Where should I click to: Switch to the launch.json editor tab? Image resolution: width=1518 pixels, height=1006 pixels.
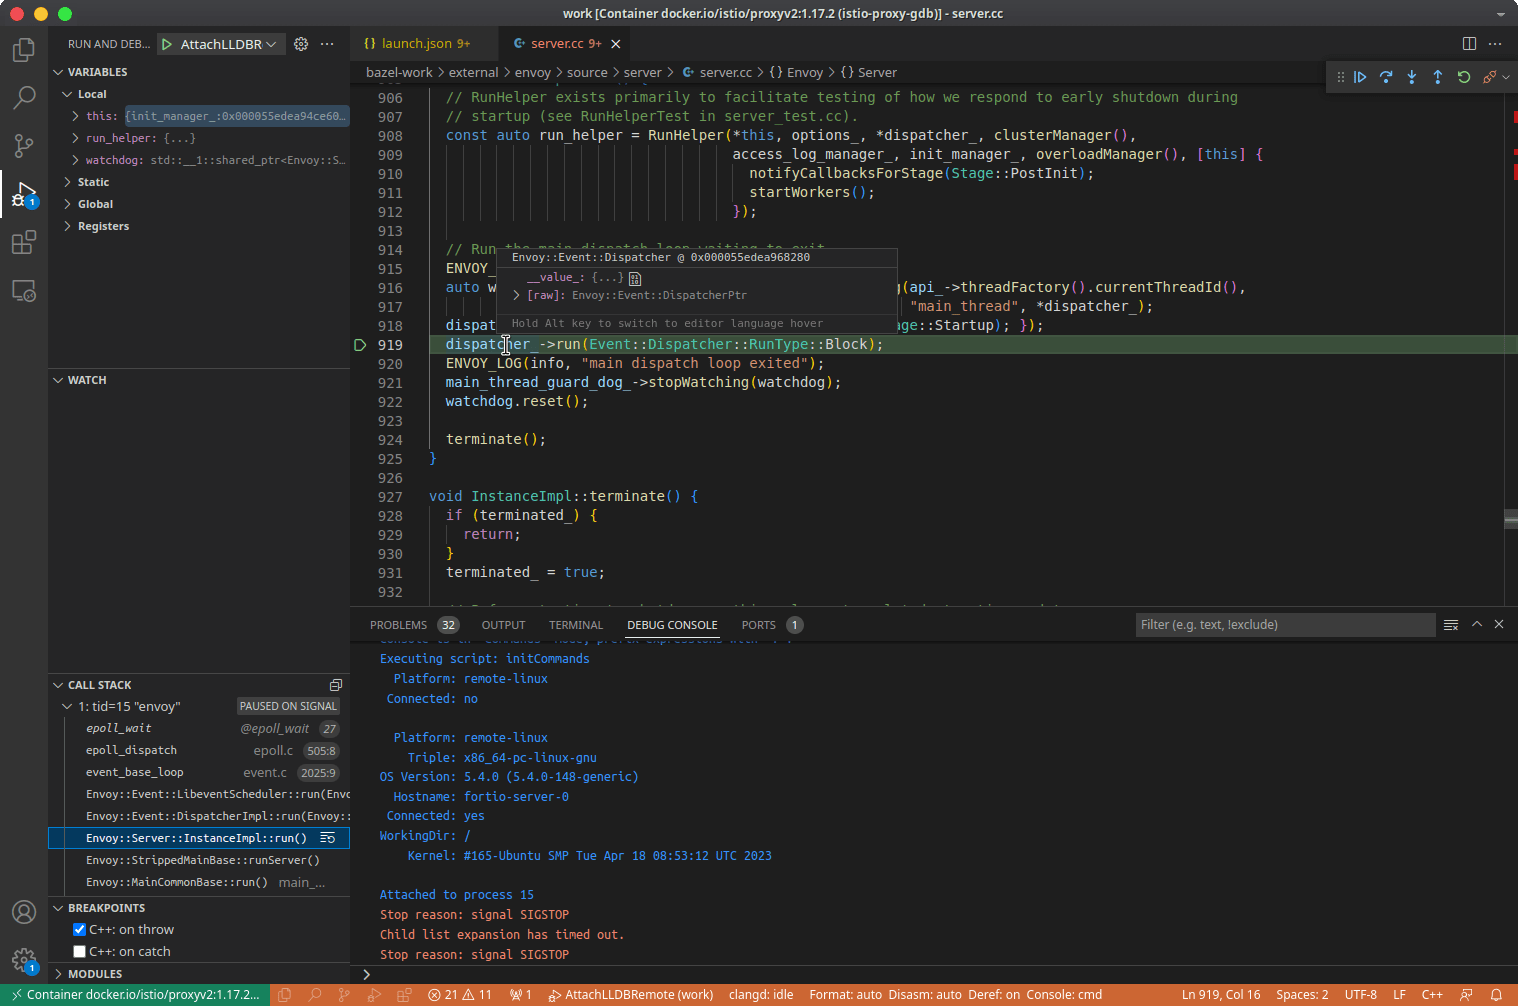pyautogui.click(x=416, y=44)
